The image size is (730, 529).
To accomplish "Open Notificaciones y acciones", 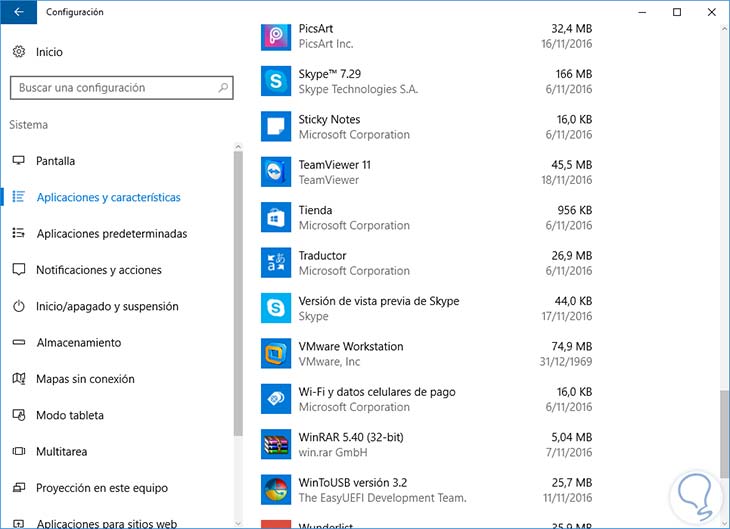I will pos(98,270).
